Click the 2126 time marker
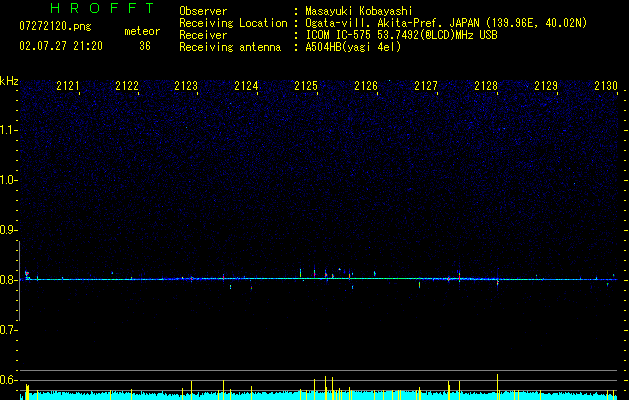The height and width of the screenshot is (400, 629). (x=366, y=86)
